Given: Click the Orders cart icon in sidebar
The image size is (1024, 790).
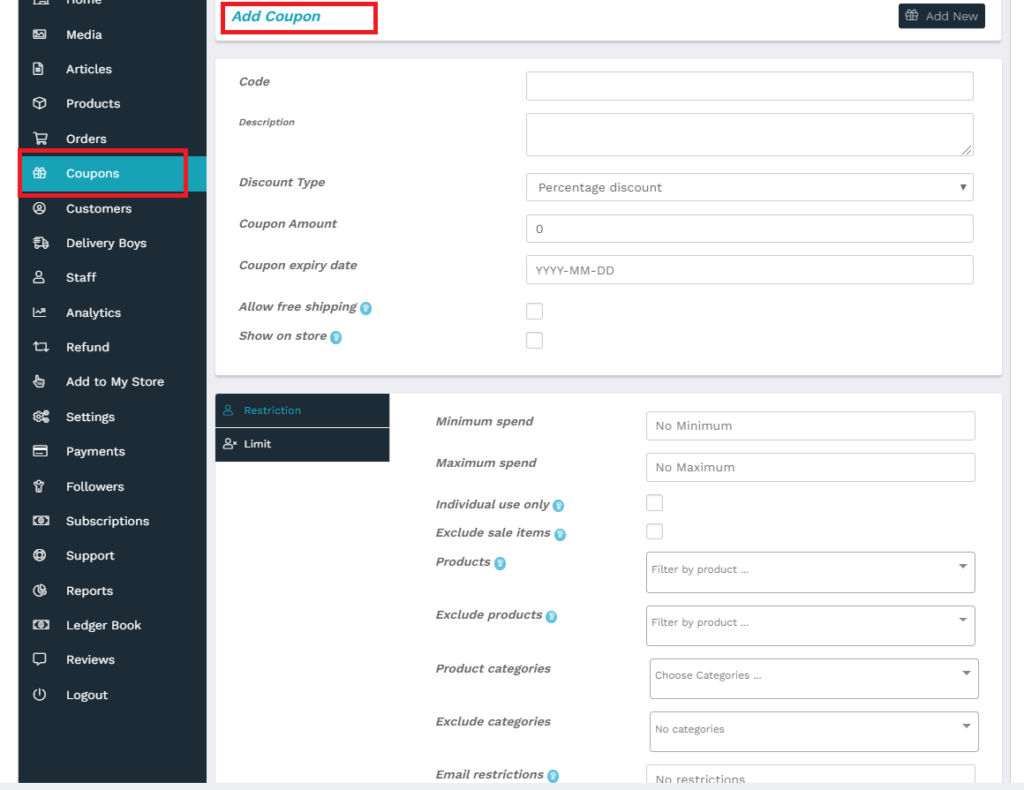Looking at the screenshot, I should click(x=40, y=139).
